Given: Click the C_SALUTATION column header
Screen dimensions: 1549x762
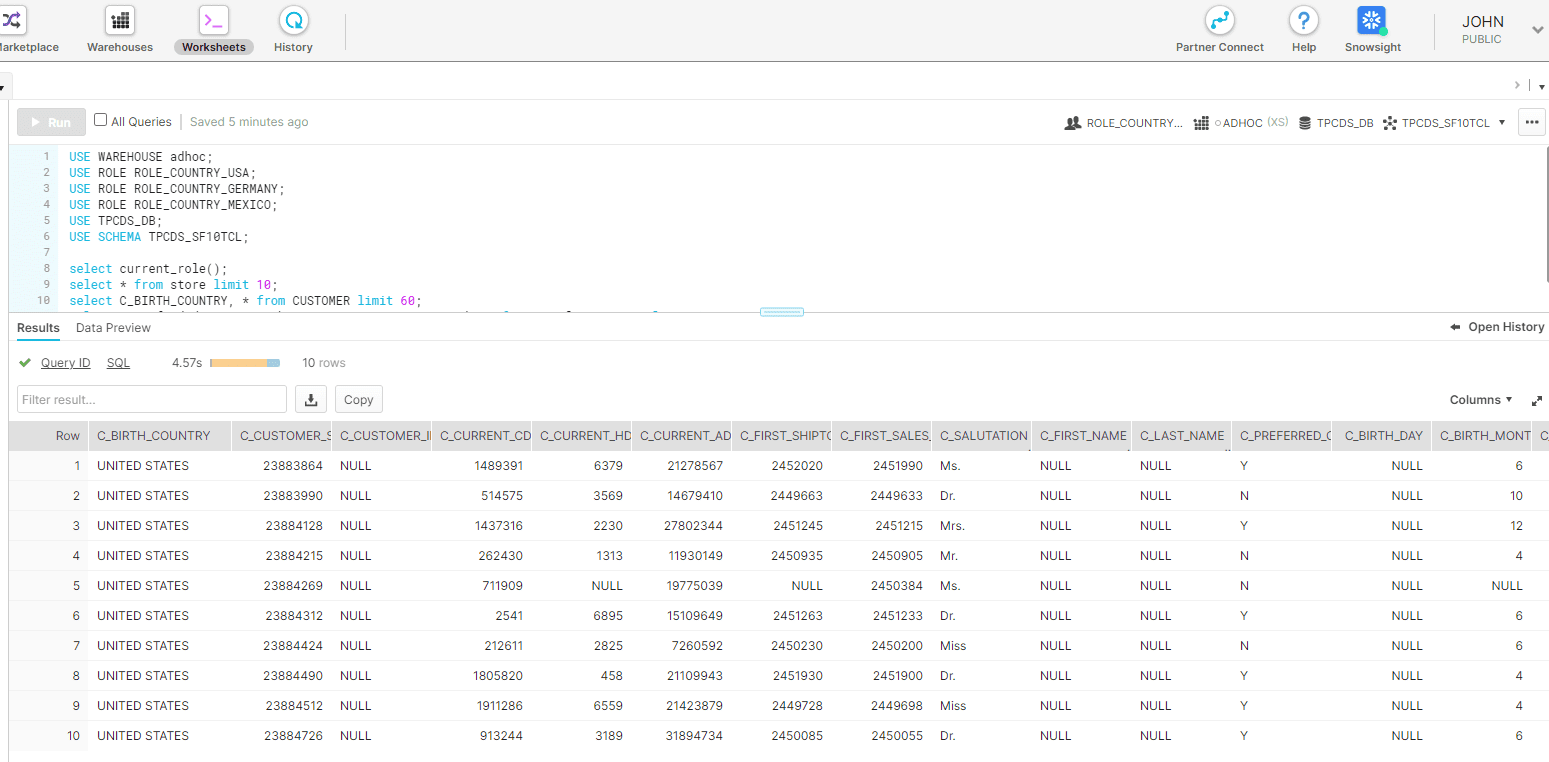Looking at the screenshot, I should pyautogui.click(x=984, y=436).
